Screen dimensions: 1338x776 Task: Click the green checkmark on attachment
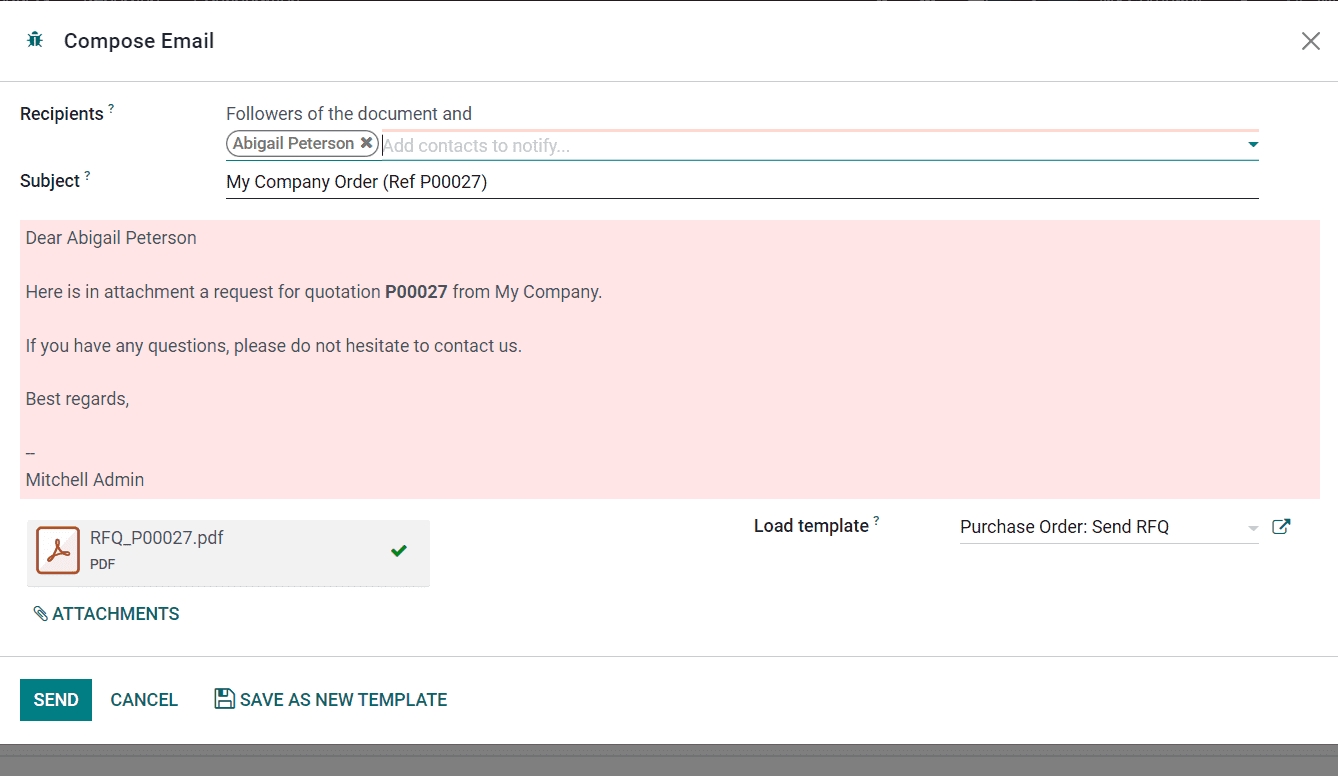399,550
